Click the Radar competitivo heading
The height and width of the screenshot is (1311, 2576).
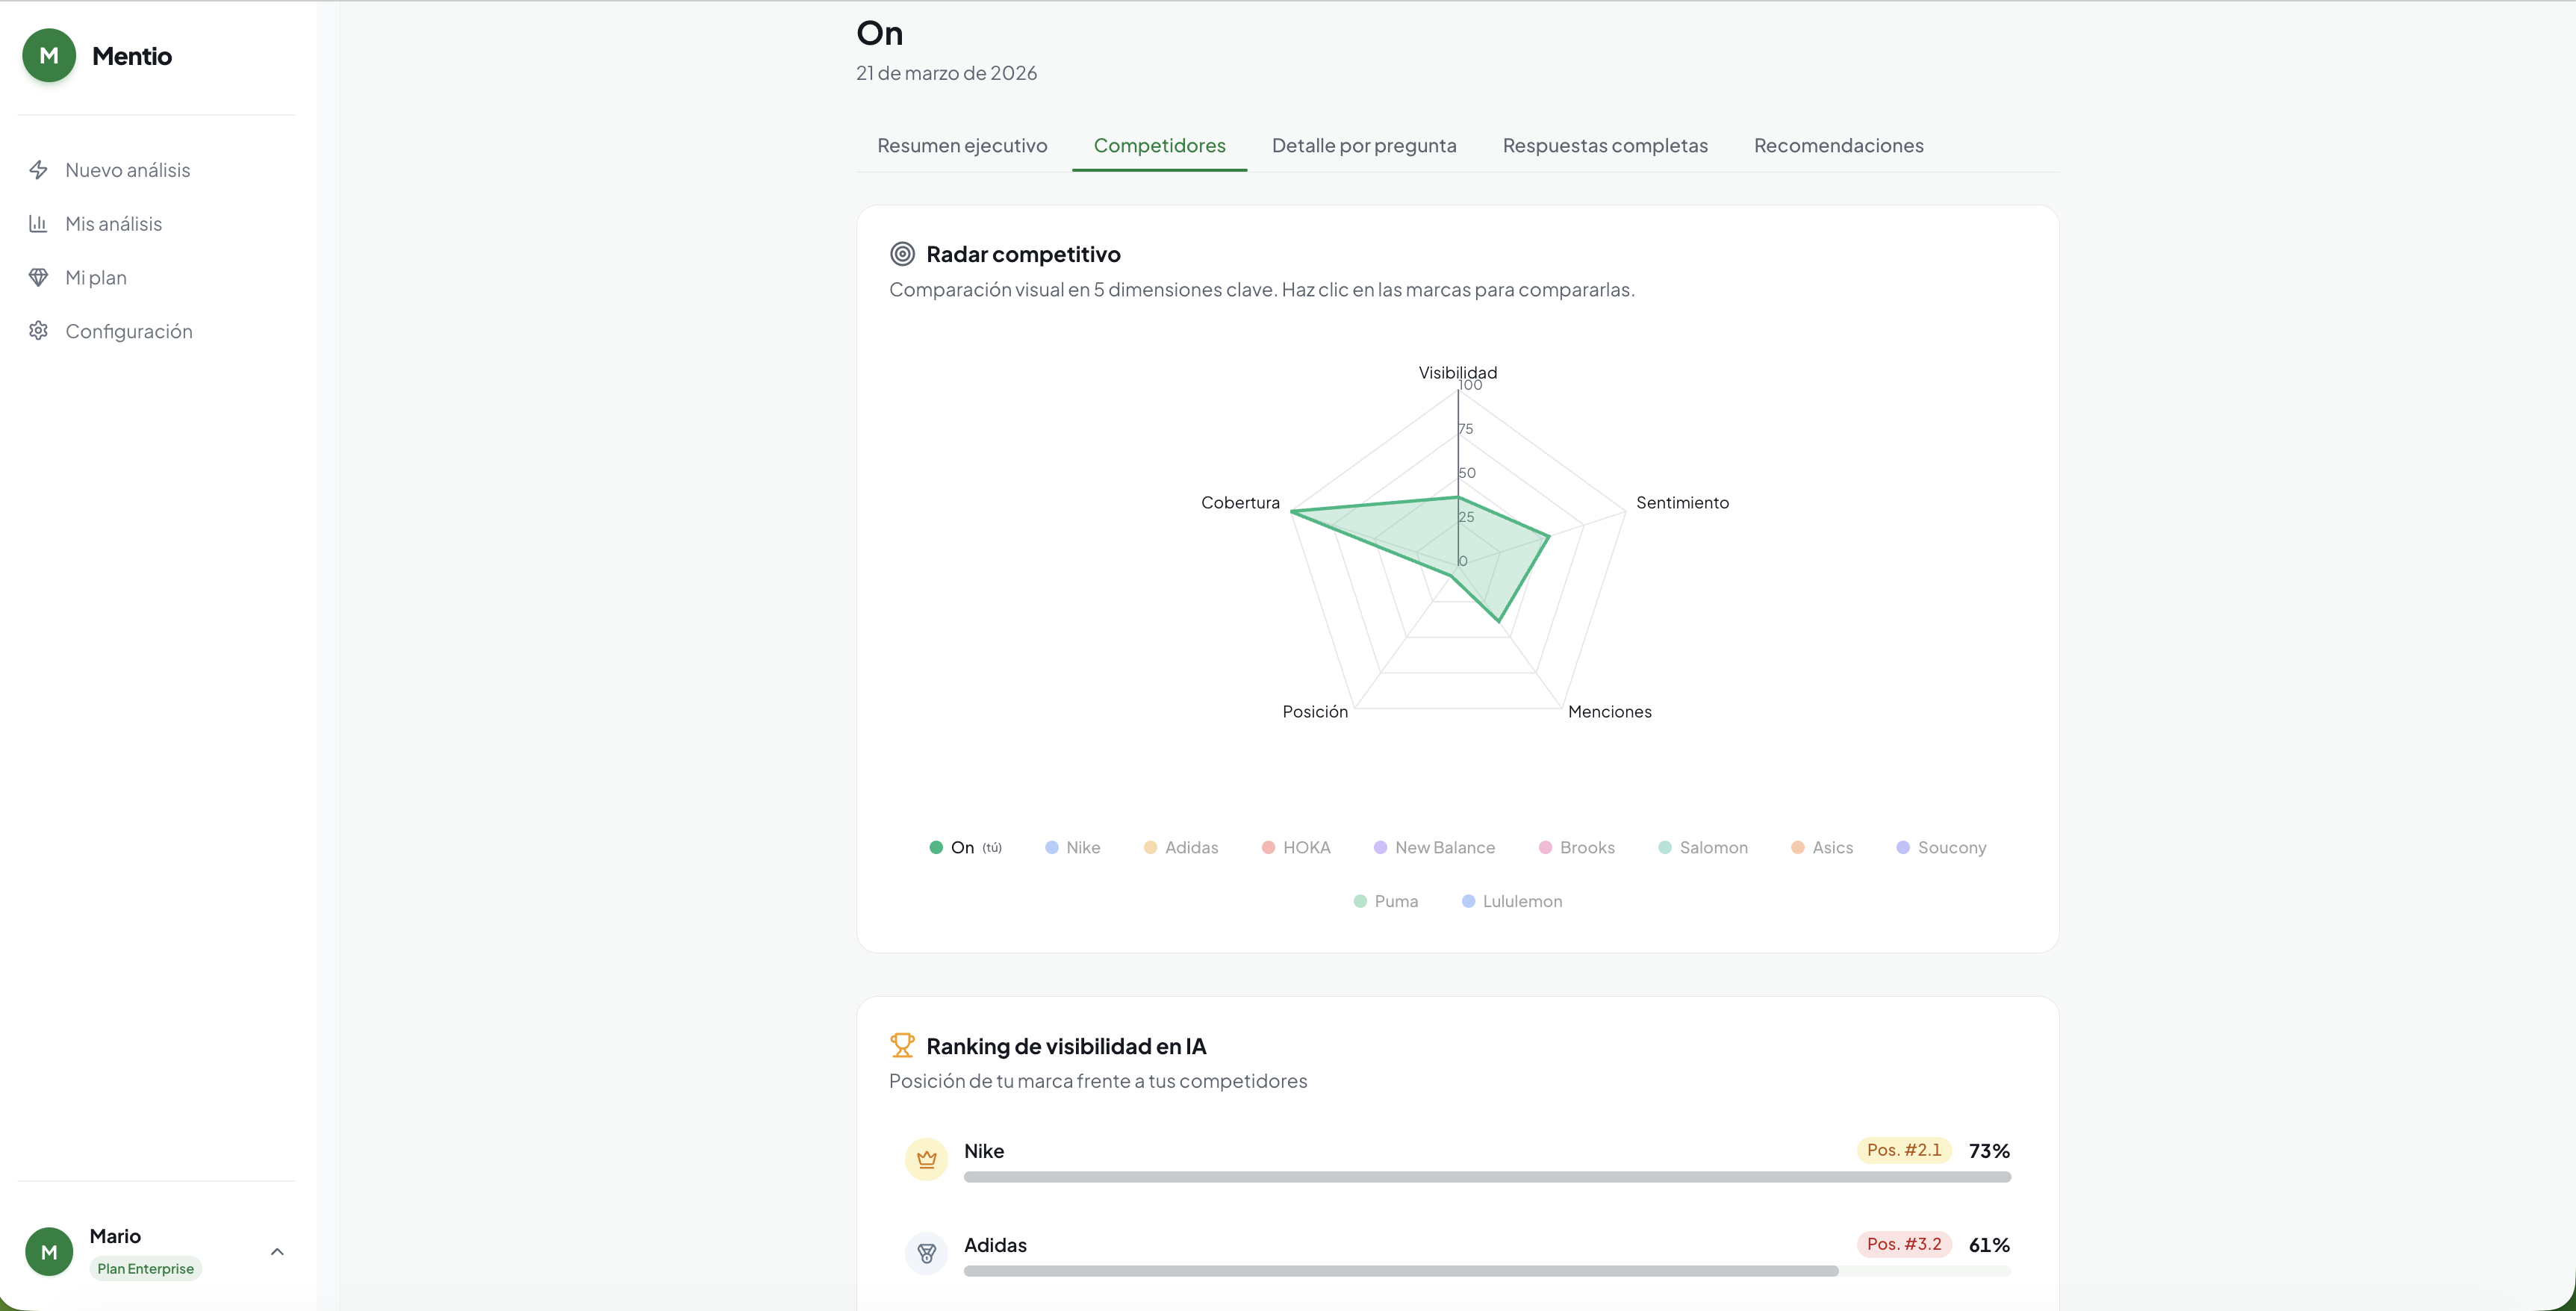[x=1023, y=254]
